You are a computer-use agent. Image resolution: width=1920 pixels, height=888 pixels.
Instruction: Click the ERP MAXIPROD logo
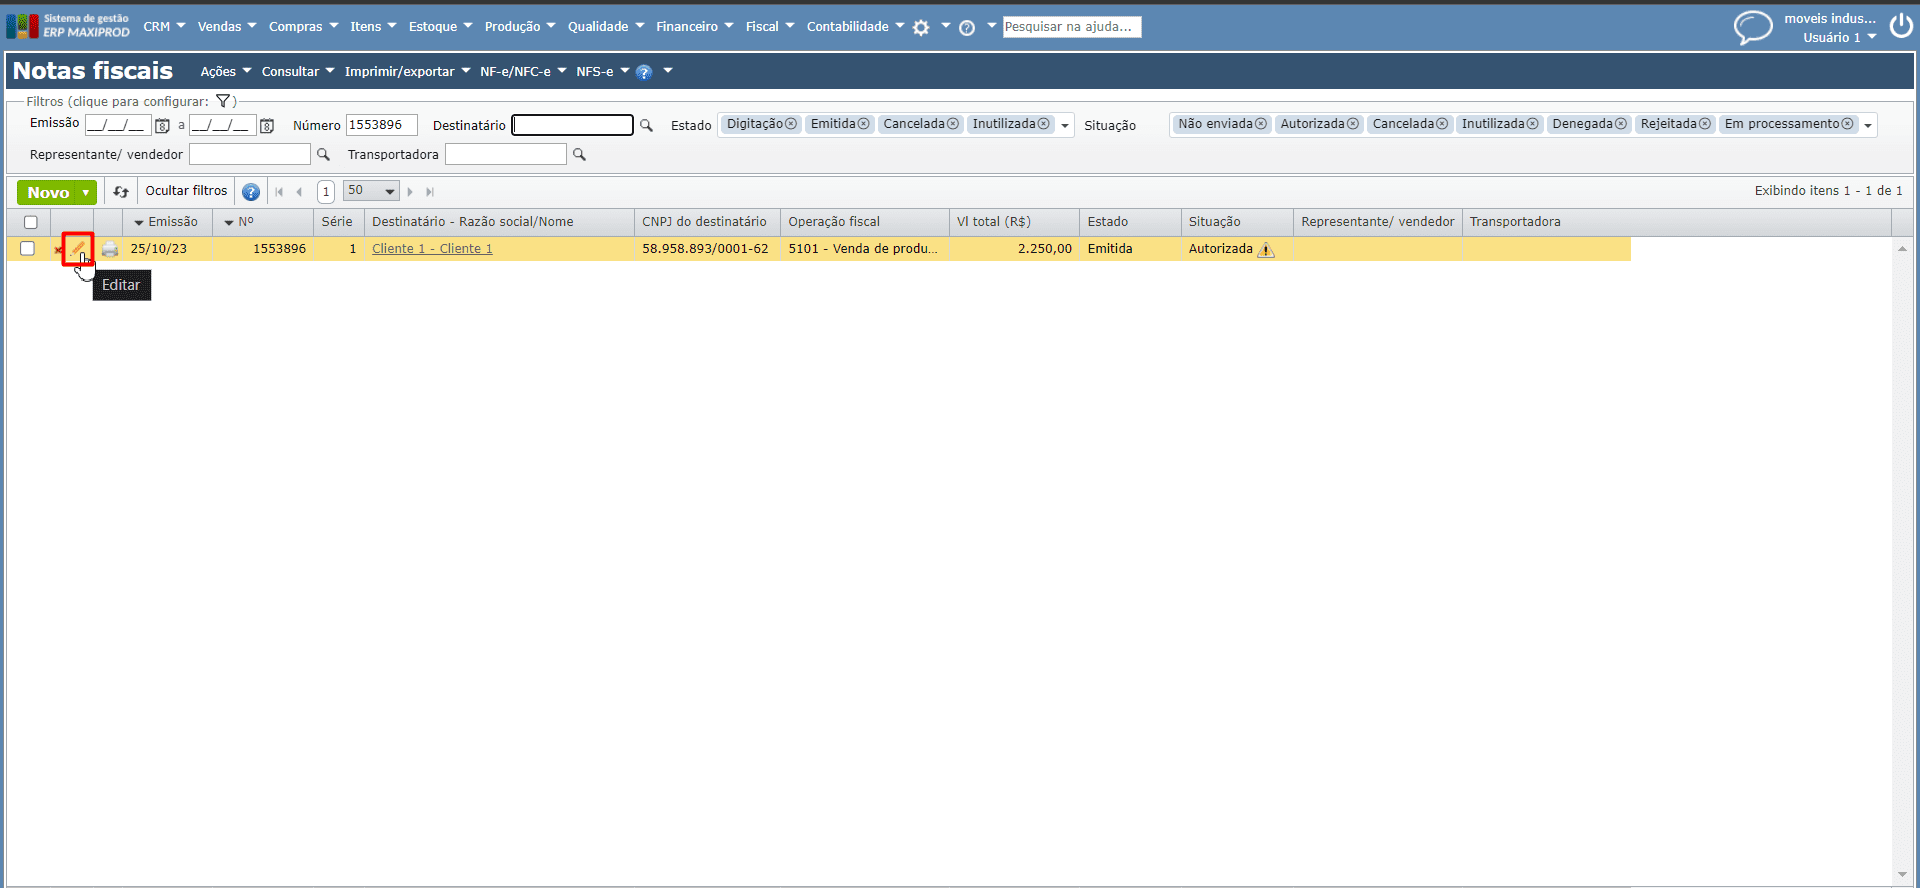click(68, 26)
